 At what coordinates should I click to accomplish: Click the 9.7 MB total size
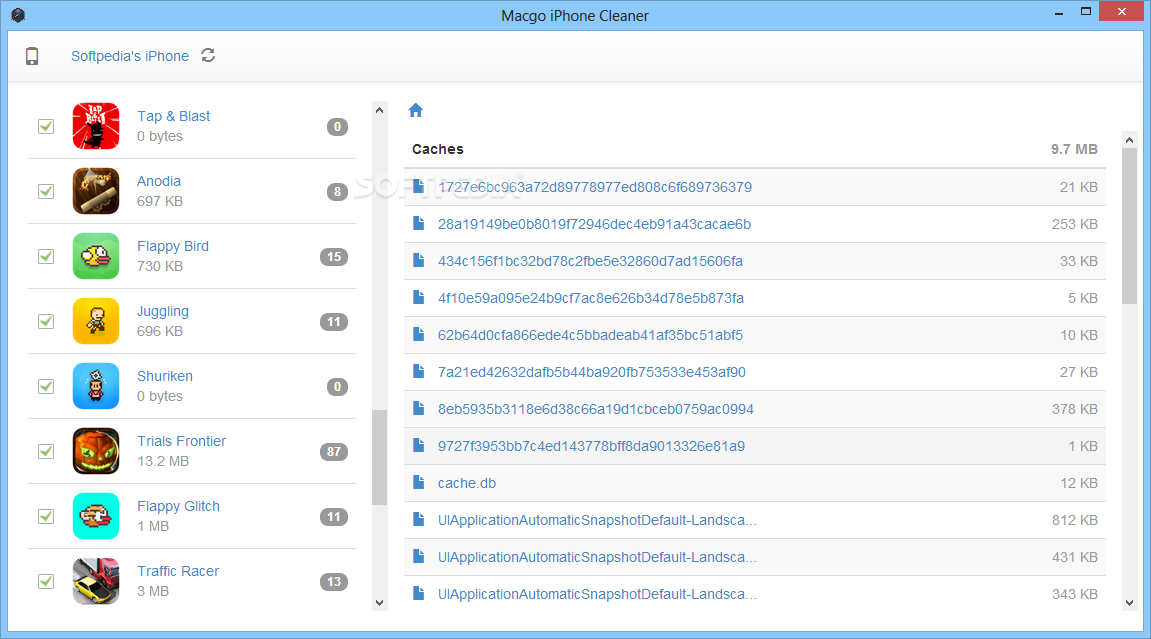pyautogui.click(x=1074, y=149)
